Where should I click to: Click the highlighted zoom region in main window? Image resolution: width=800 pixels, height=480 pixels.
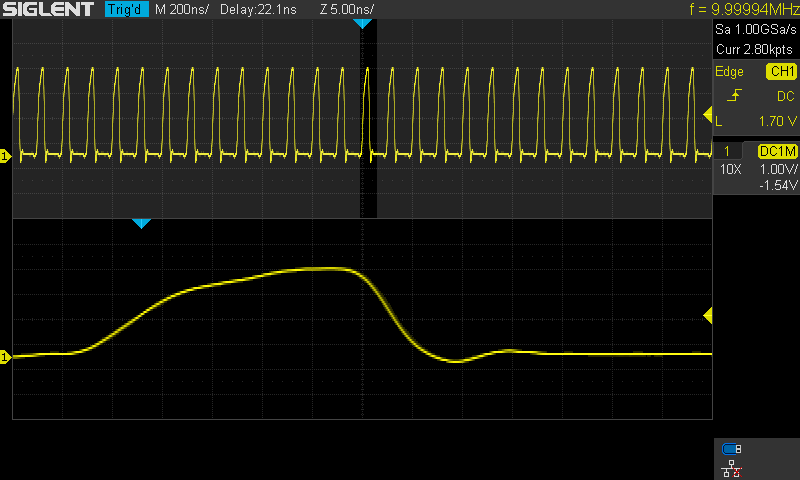(368, 118)
